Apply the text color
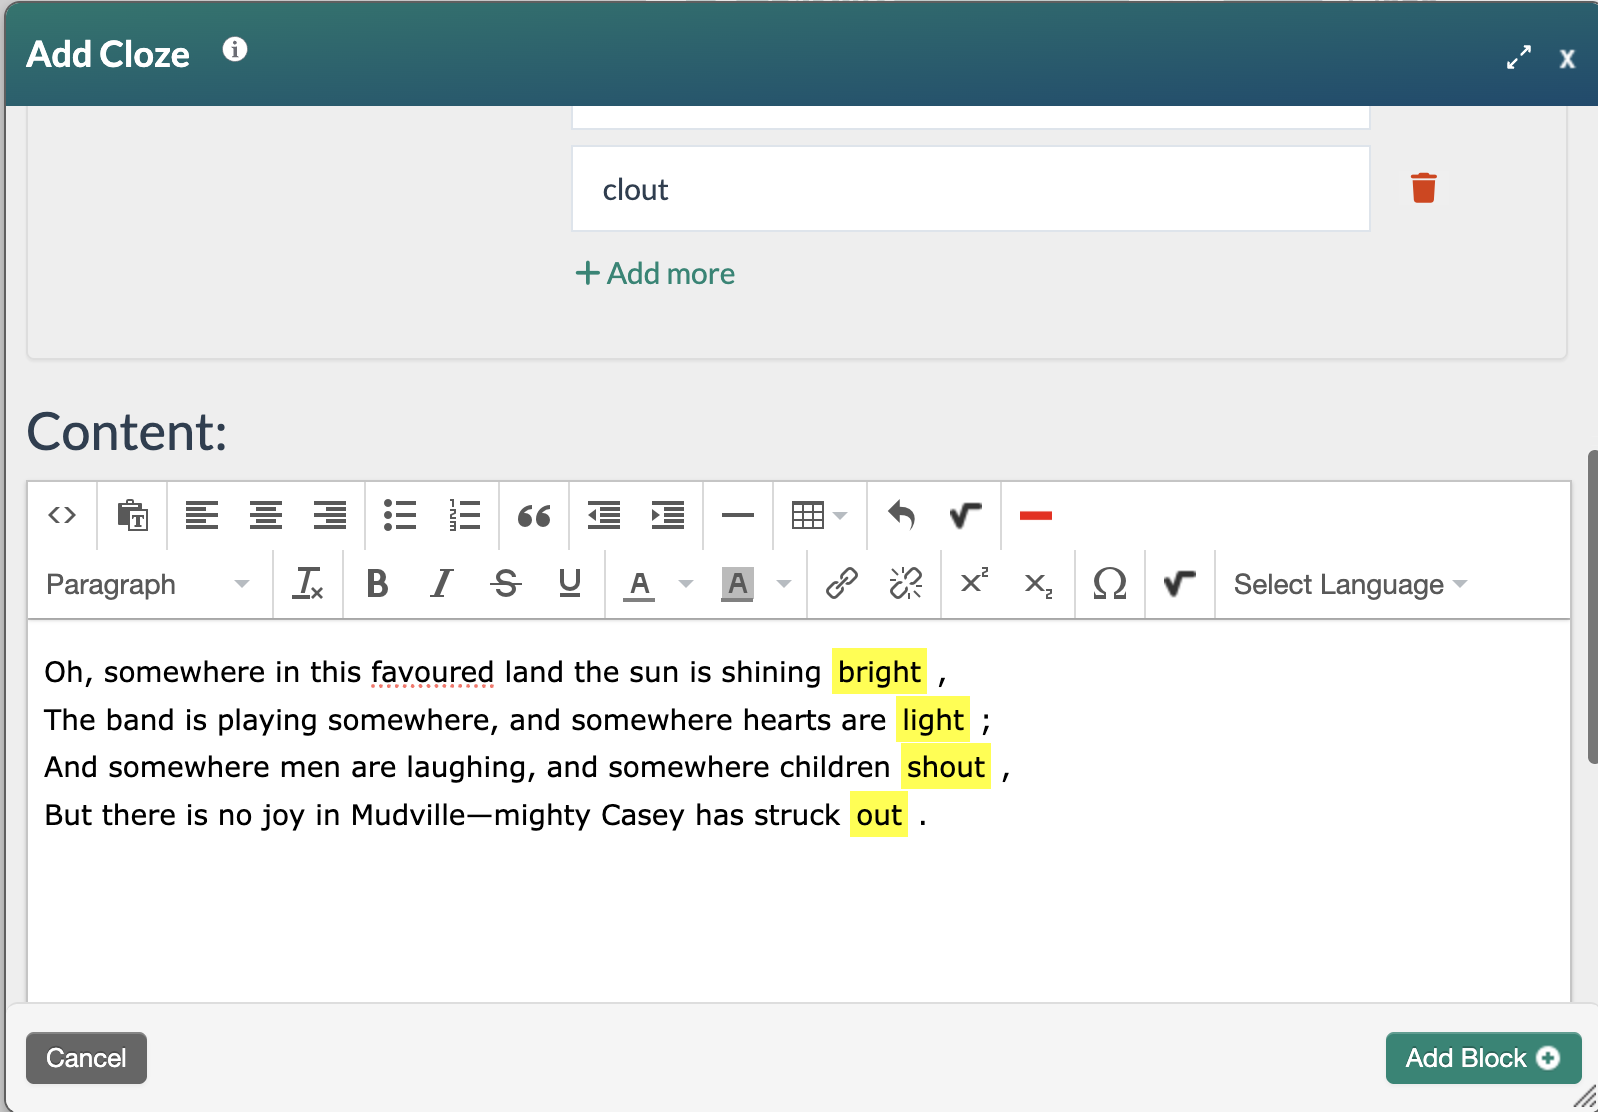Image resolution: width=1598 pixels, height=1112 pixels. pyautogui.click(x=639, y=583)
